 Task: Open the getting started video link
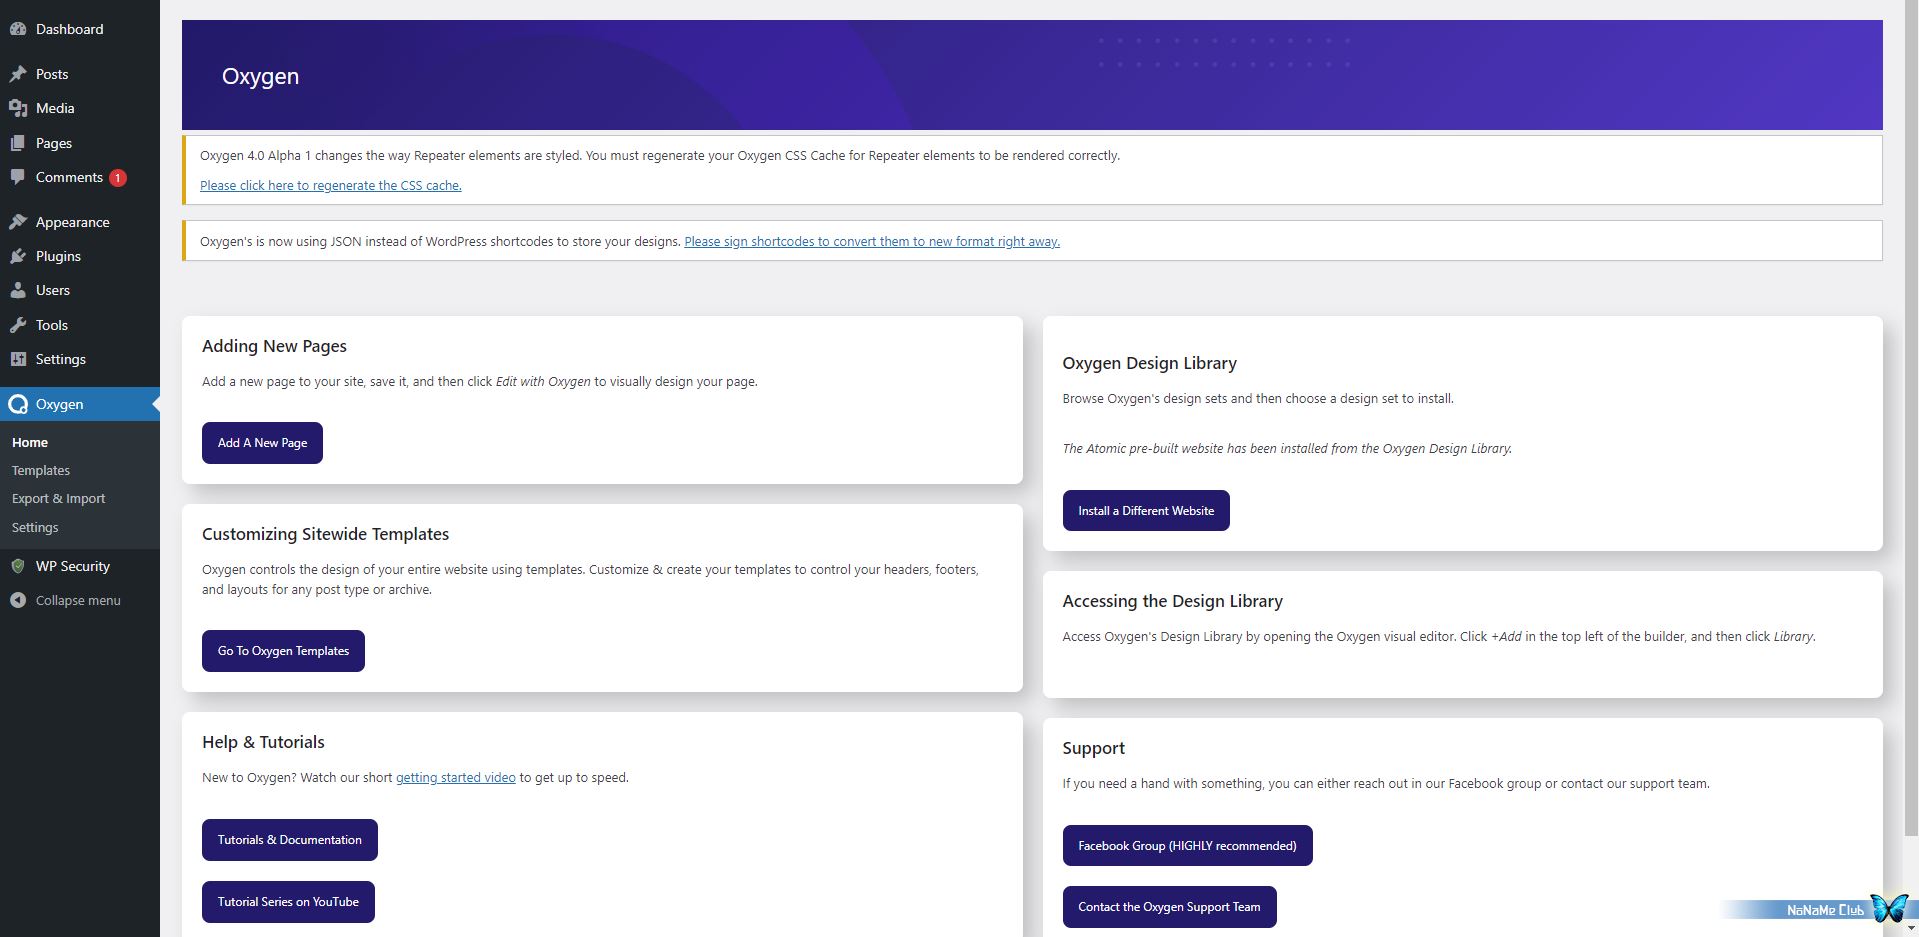pyautogui.click(x=455, y=777)
